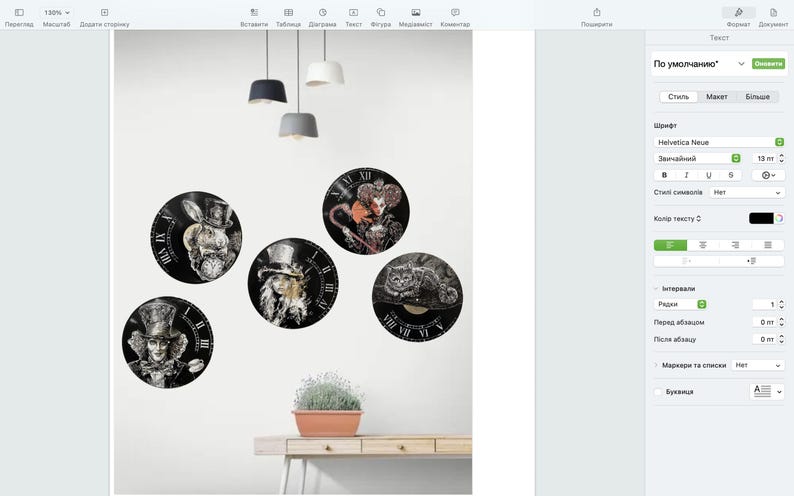
Task: Open the Перегляд view options
Action: (19, 17)
